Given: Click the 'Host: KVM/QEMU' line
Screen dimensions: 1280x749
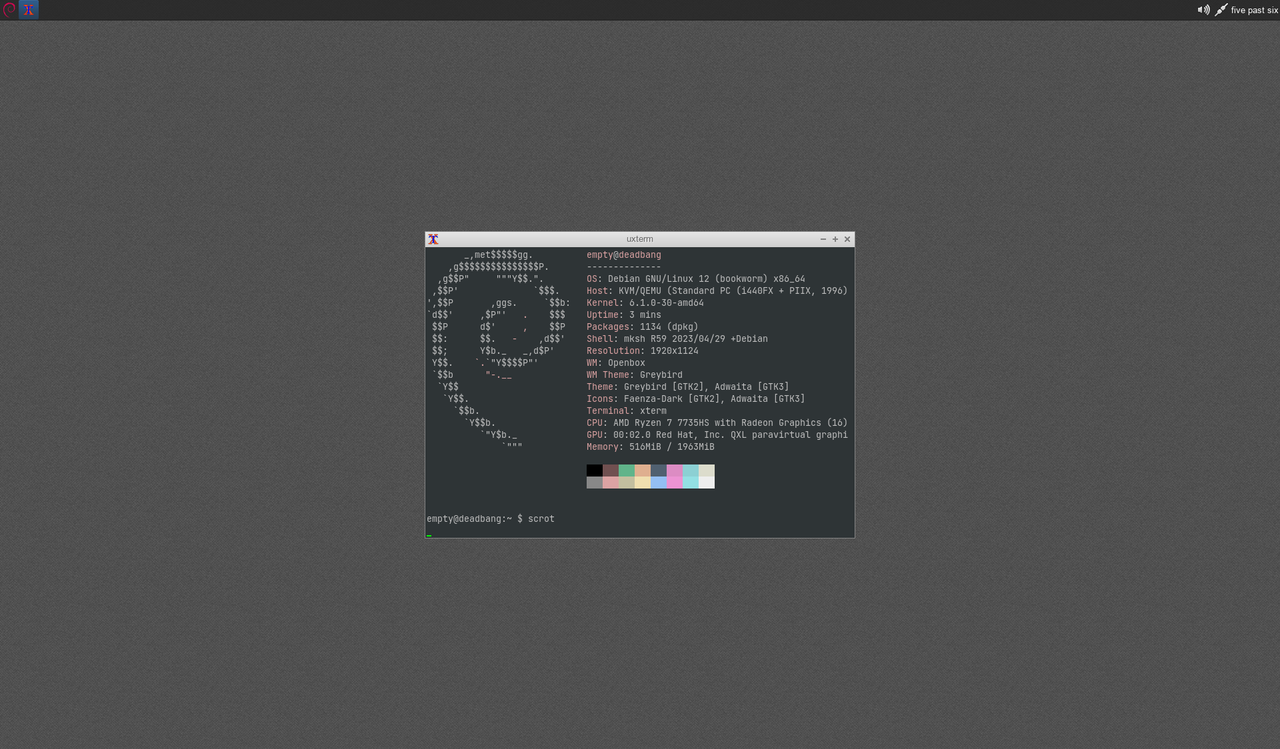Looking at the screenshot, I should [717, 291].
